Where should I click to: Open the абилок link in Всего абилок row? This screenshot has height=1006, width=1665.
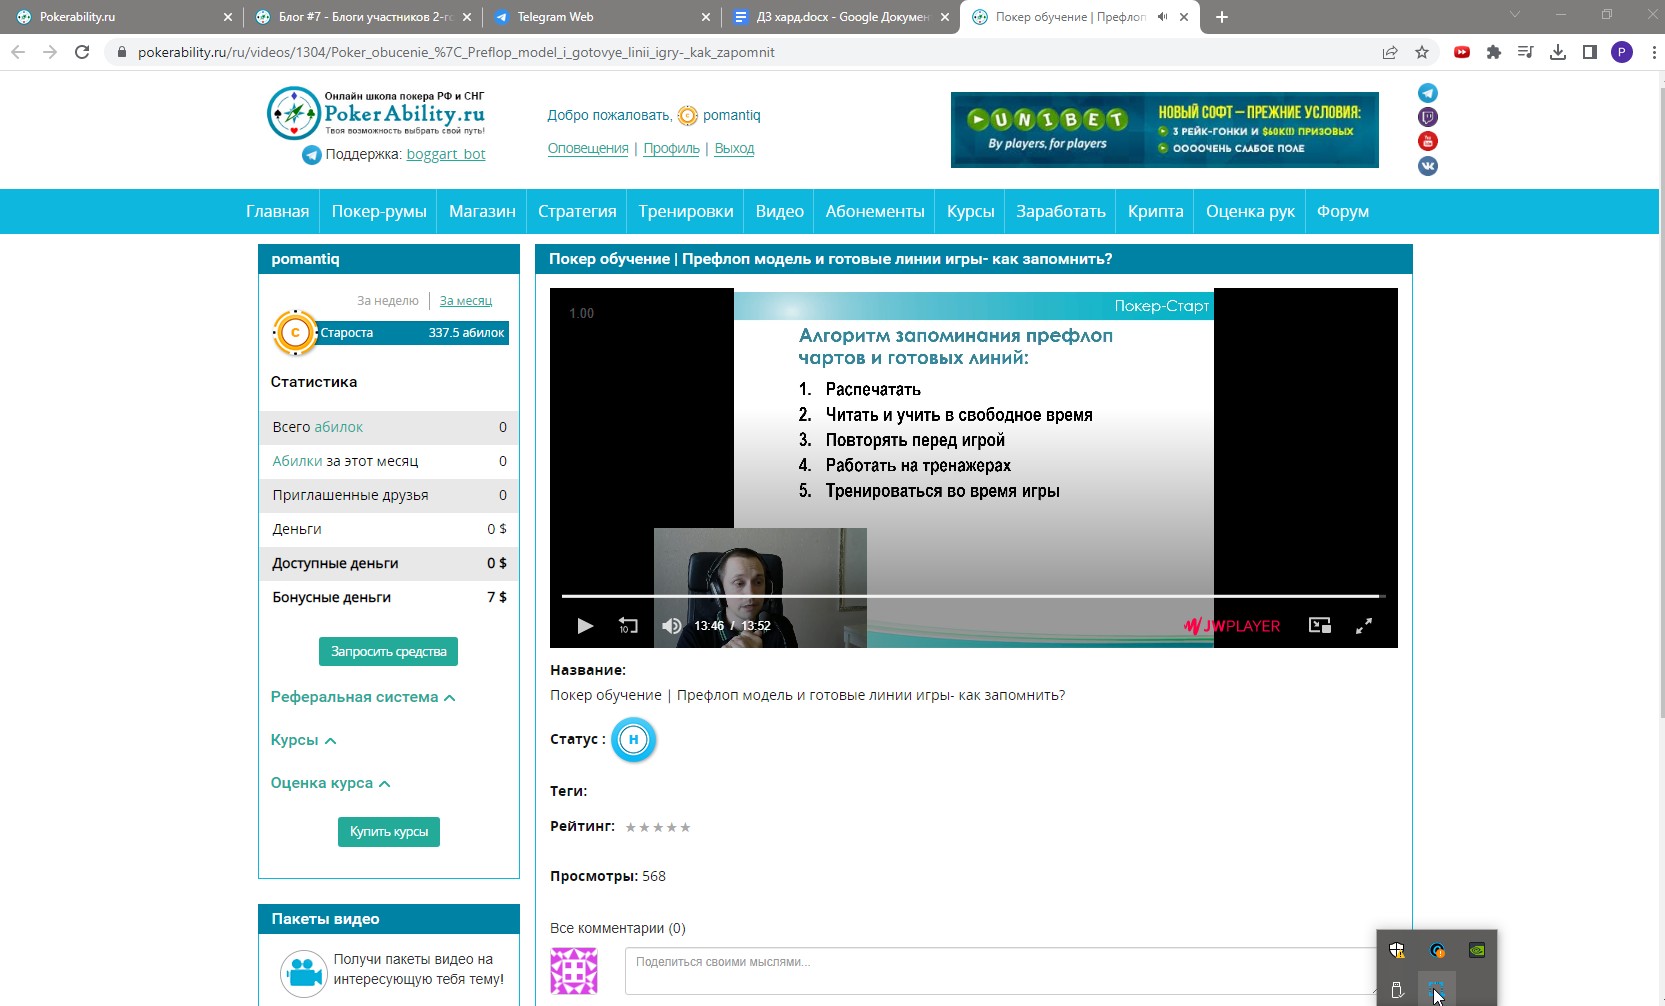coord(339,427)
